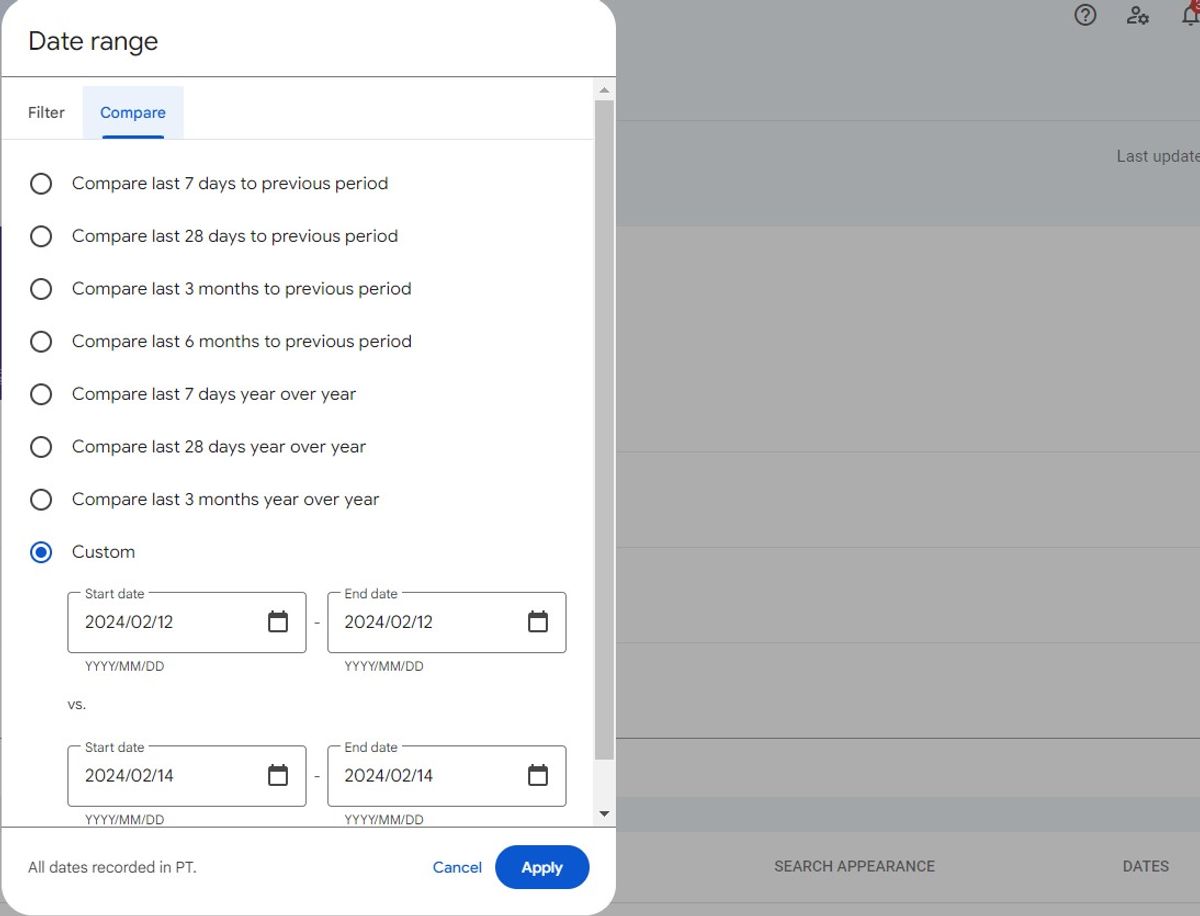
Task: Focus the comparison End date field 2024/02/14
Action: click(447, 775)
